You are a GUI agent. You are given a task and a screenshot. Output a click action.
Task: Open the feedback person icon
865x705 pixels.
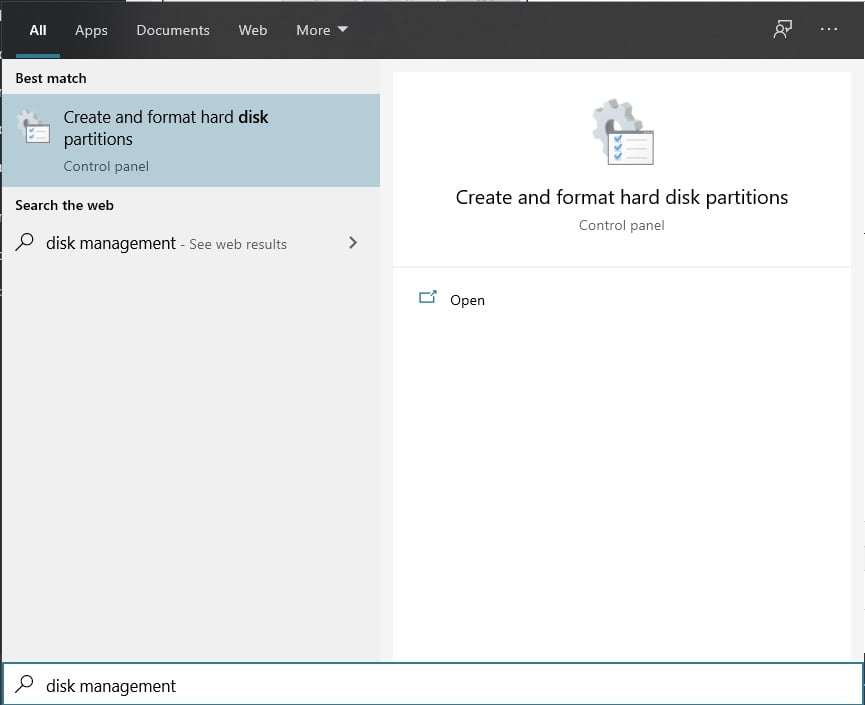click(x=782, y=29)
